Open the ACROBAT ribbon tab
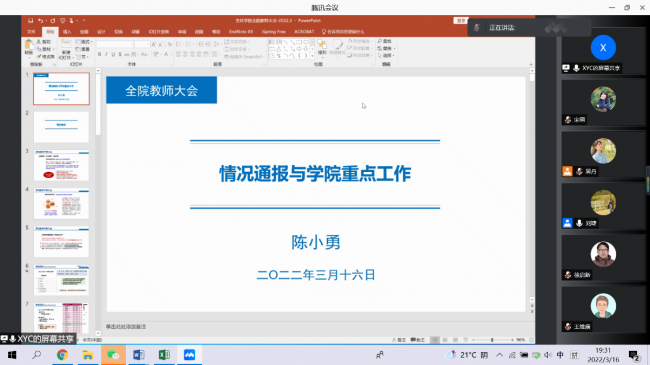The width and height of the screenshot is (650, 365). 304,32
